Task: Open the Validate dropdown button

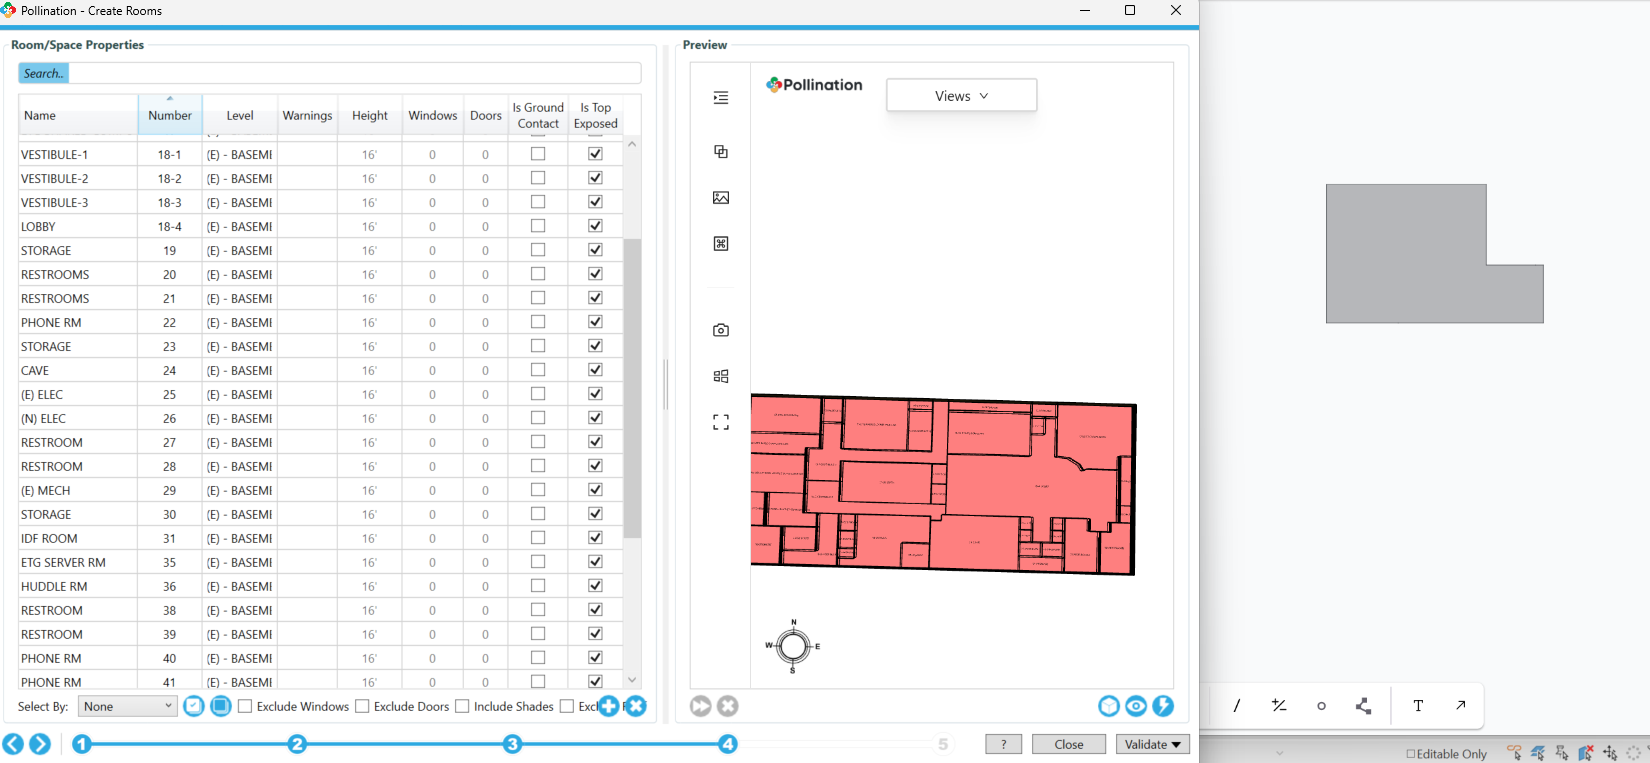Action: point(1152,744)
